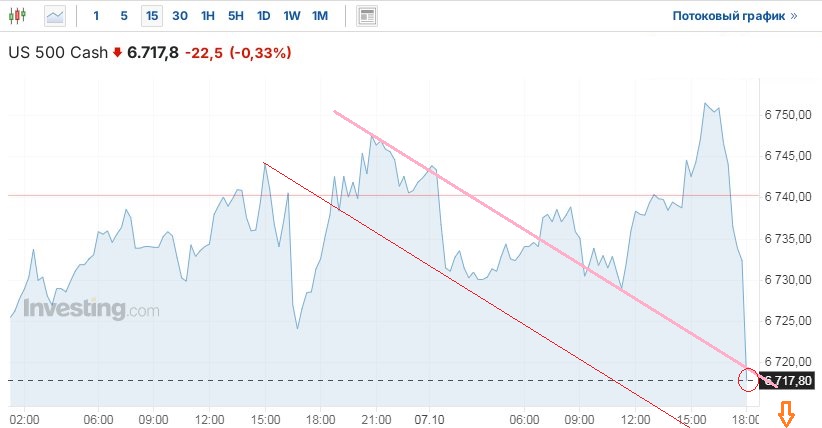Open the news layout icon
Viewport: 822px width, 428px height.
coord(367,16)
